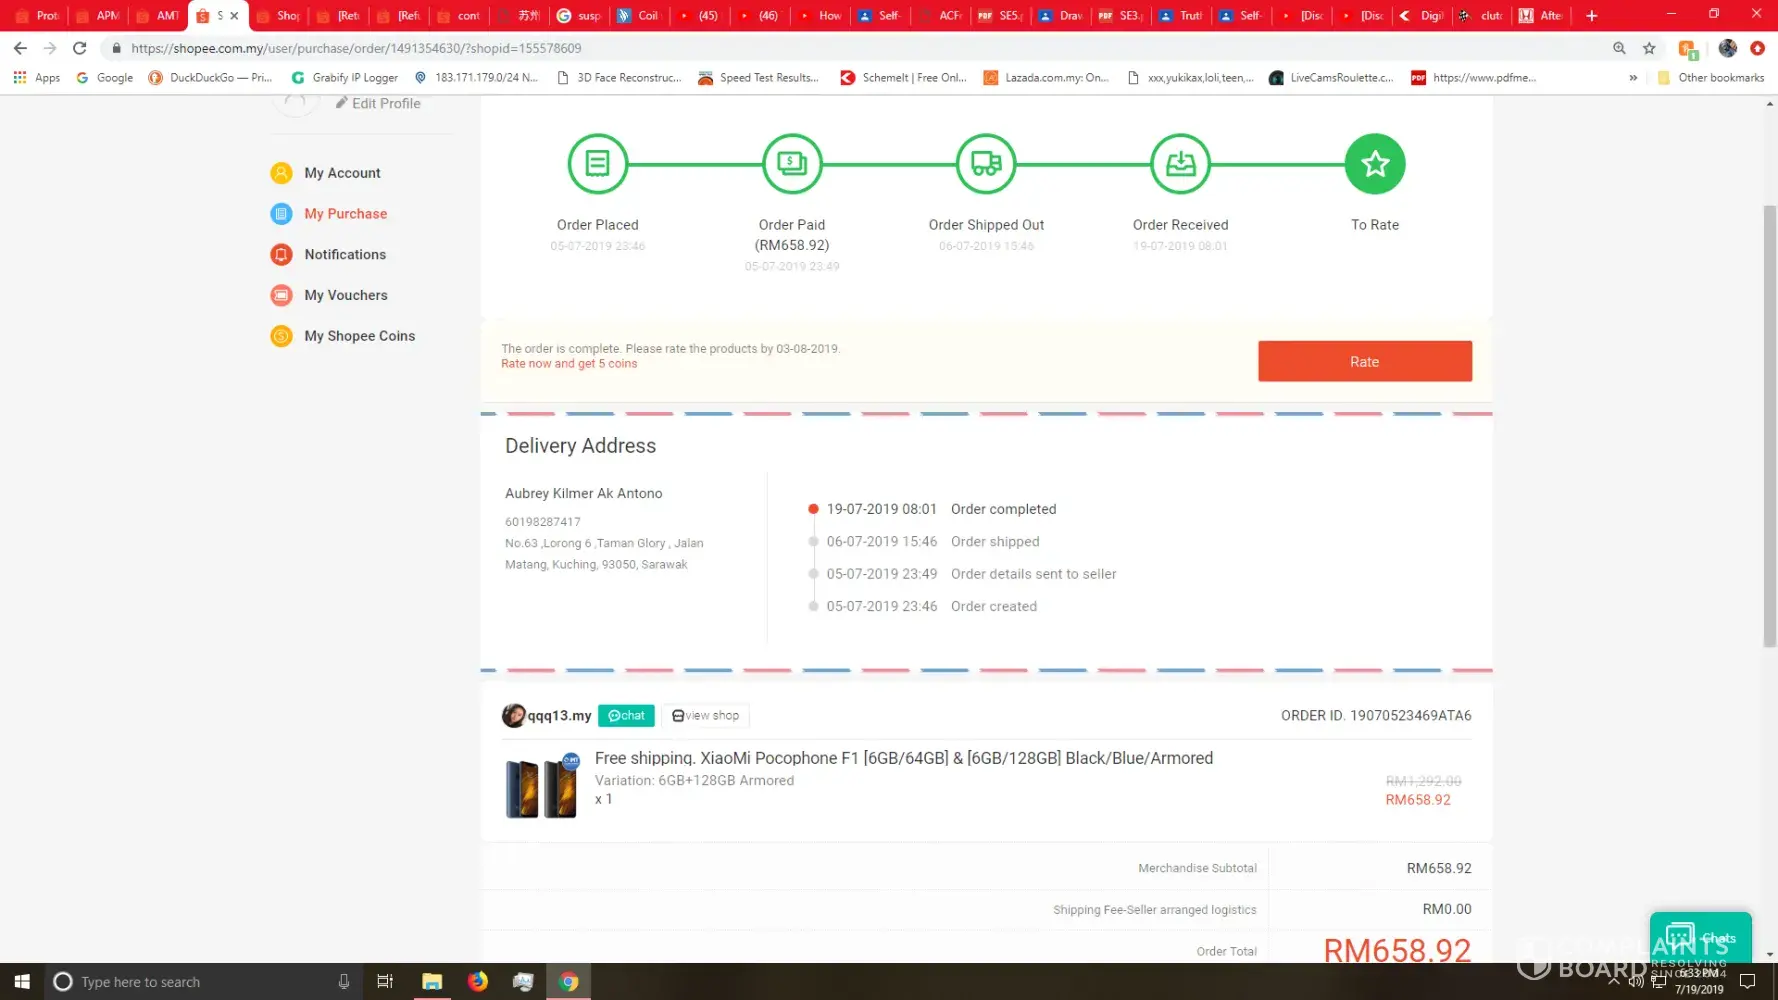Click the Order Received step icon

pos(1180,163)
